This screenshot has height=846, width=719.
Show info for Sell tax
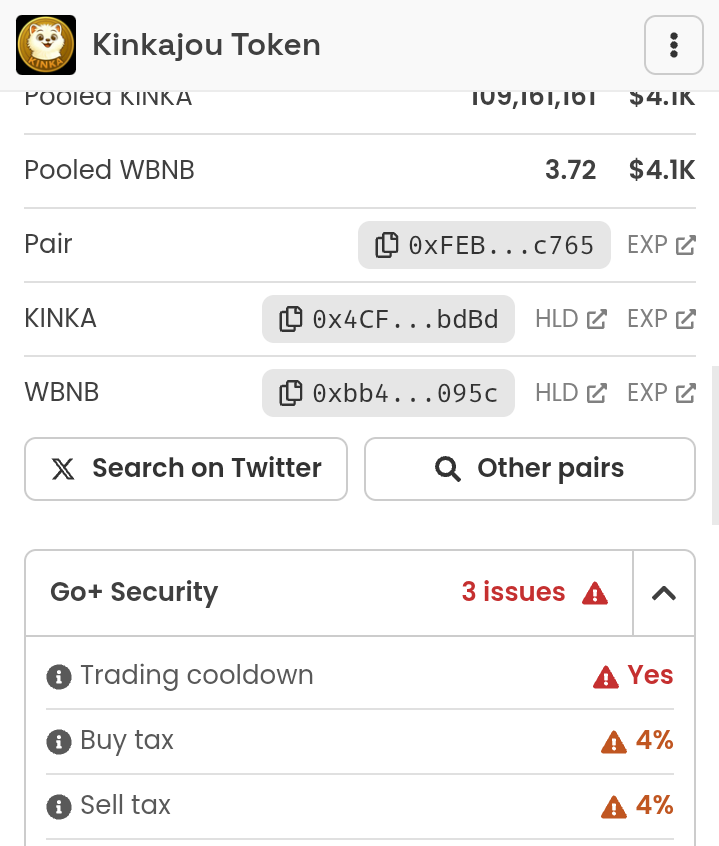tap(59, 807)
